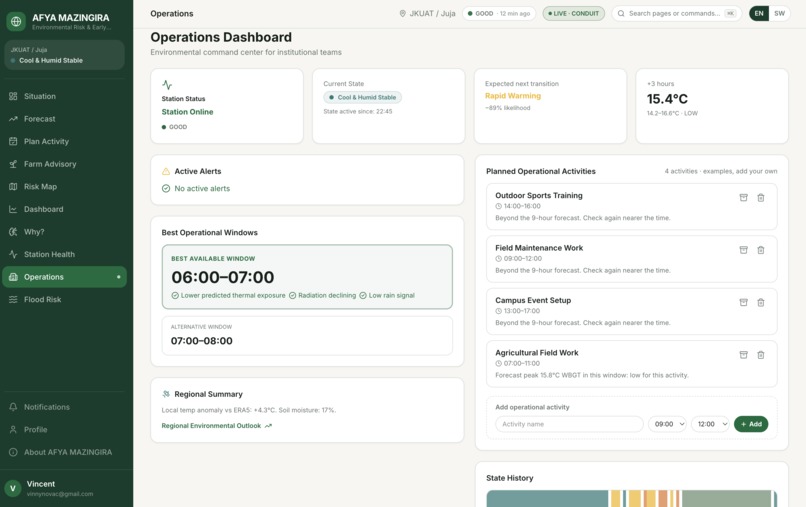This screenshot has width=806, height=507.
Task: Click the search magnifier icon
Action: 621,13
